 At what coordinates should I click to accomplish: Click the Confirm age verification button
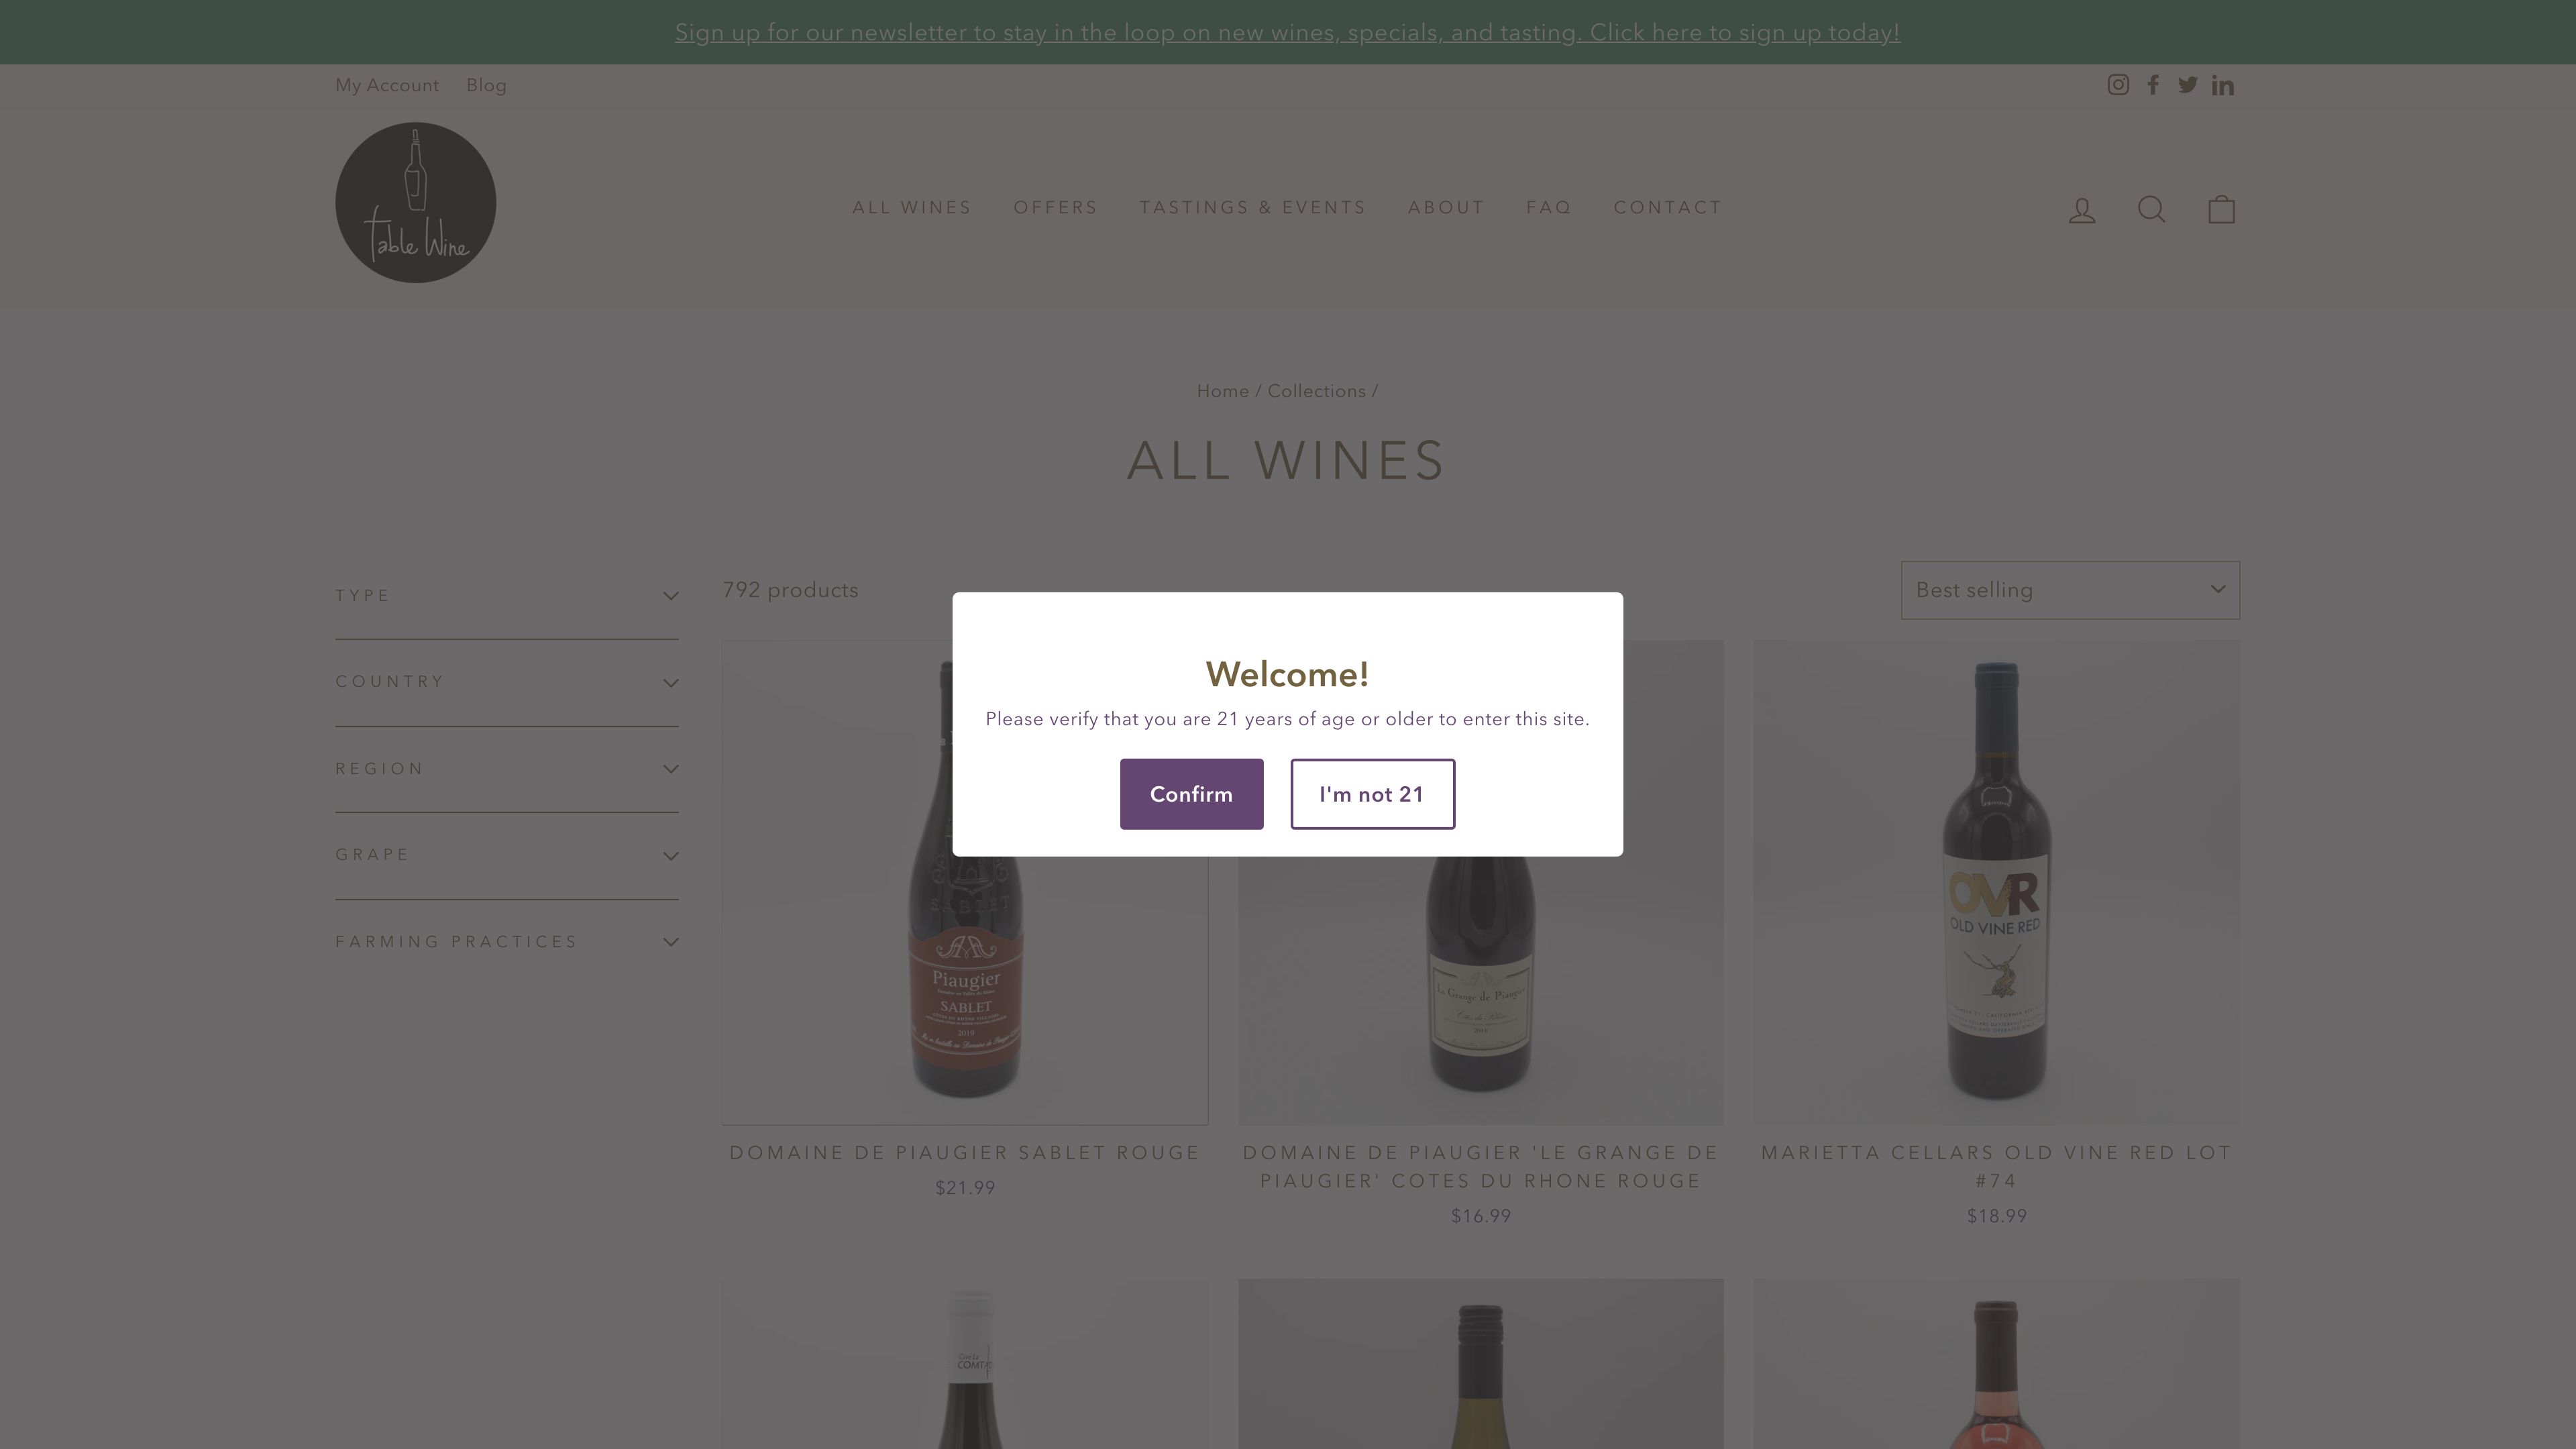click(x=1191, y=793)
